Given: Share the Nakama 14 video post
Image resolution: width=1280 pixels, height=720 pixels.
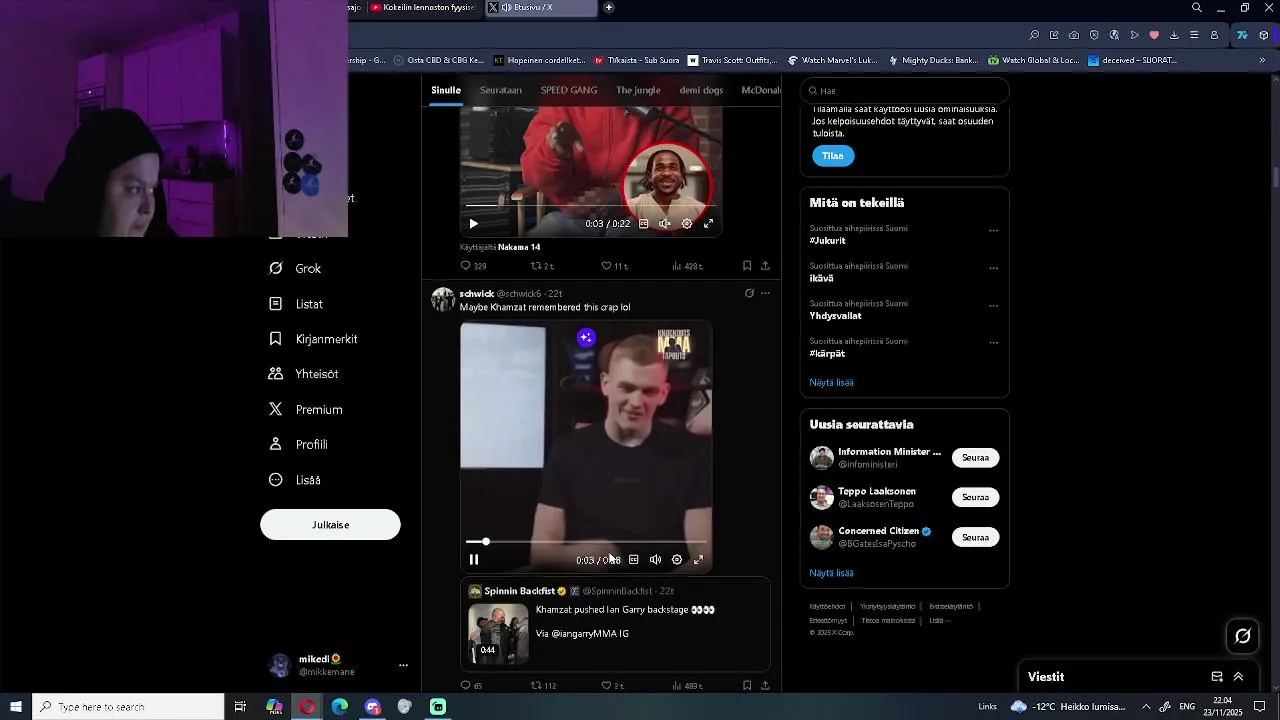Looking at the screenshot, I should 765,266.
